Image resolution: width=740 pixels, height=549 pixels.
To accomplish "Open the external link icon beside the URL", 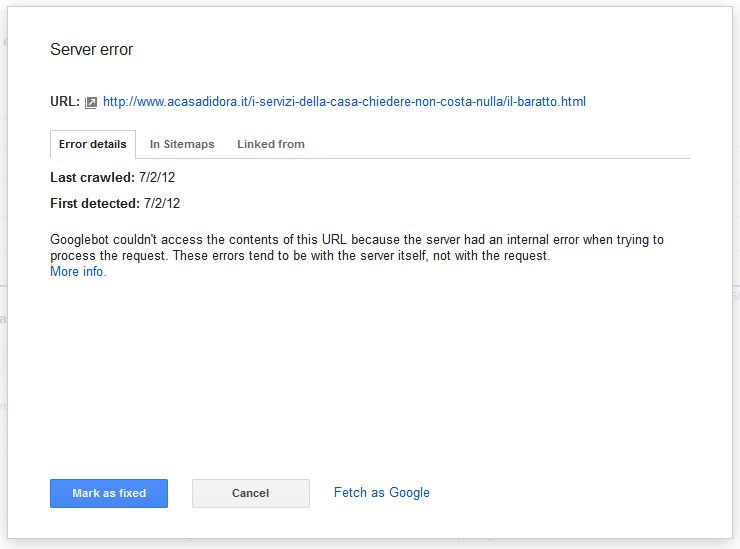I will pyautogui.click(x=91, y=102).
